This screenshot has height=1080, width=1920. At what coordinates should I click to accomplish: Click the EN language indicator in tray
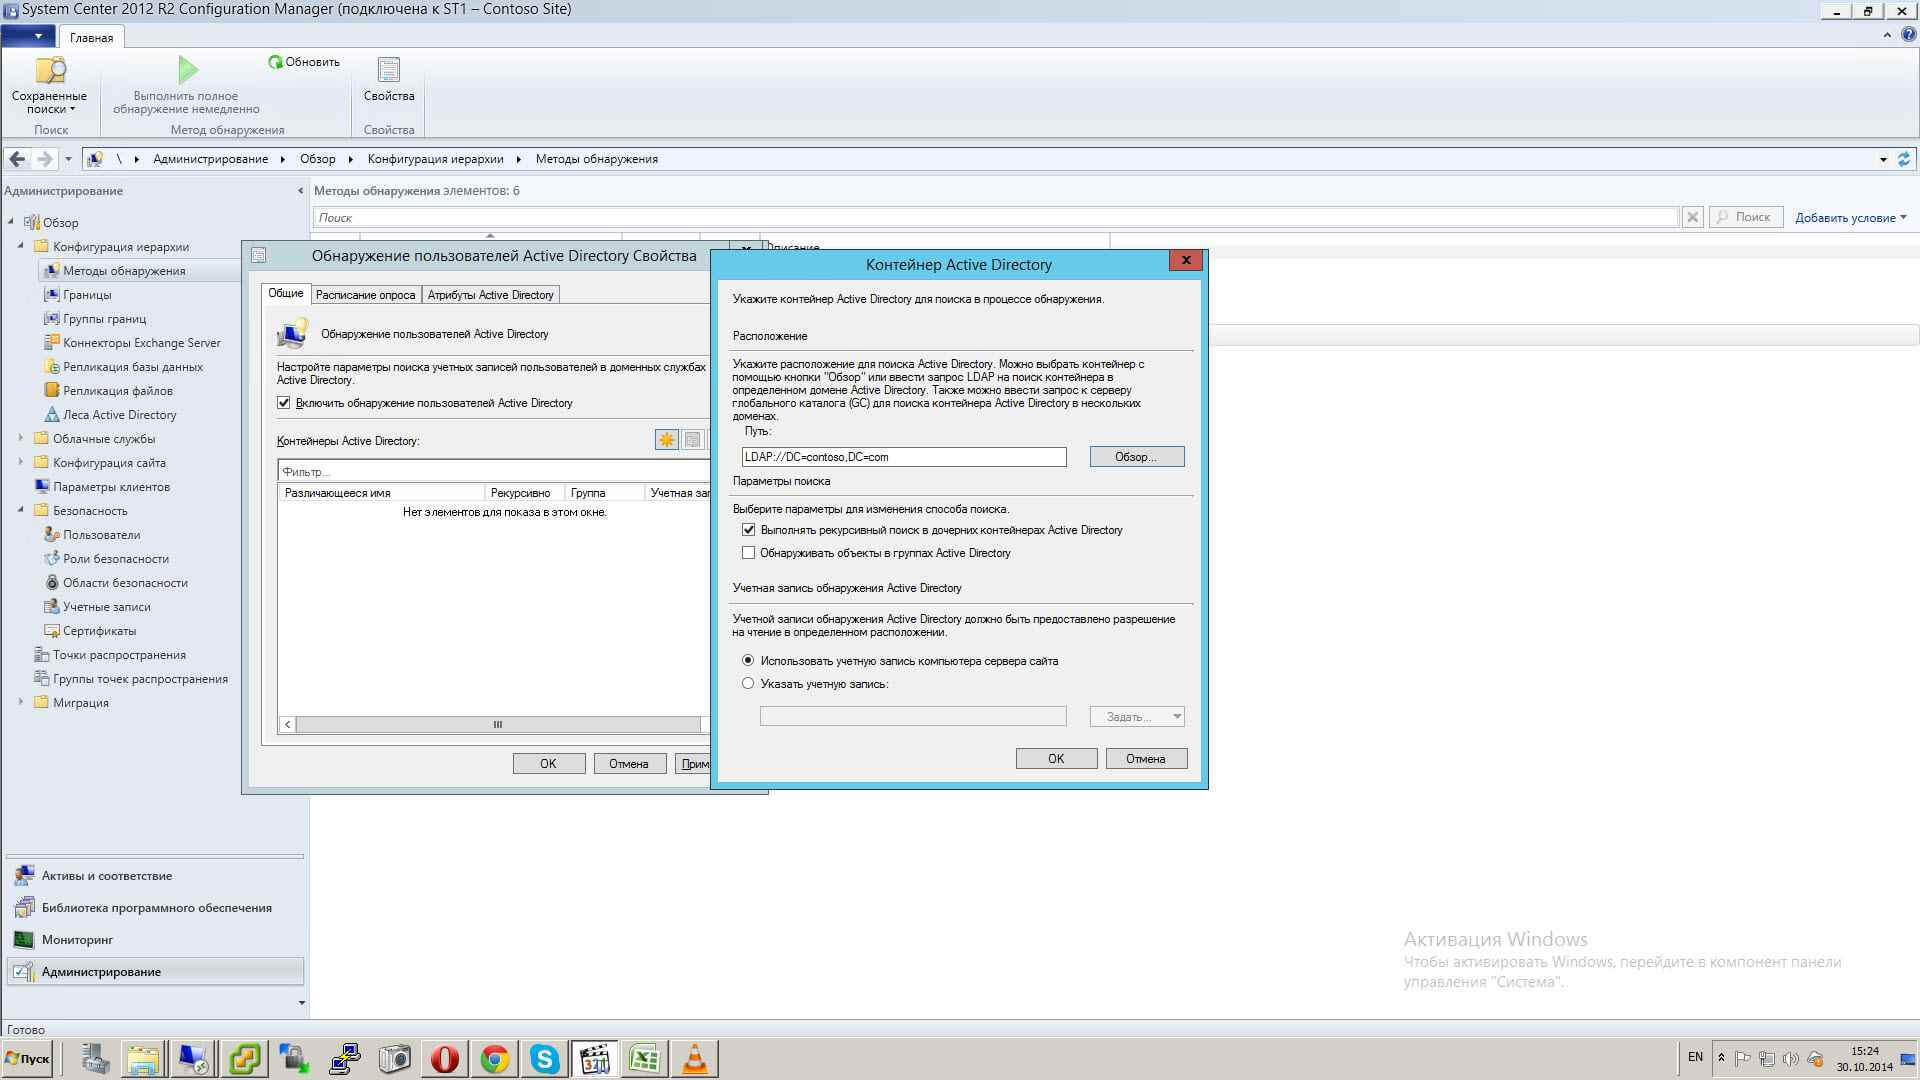[x=1695, y=1057]
